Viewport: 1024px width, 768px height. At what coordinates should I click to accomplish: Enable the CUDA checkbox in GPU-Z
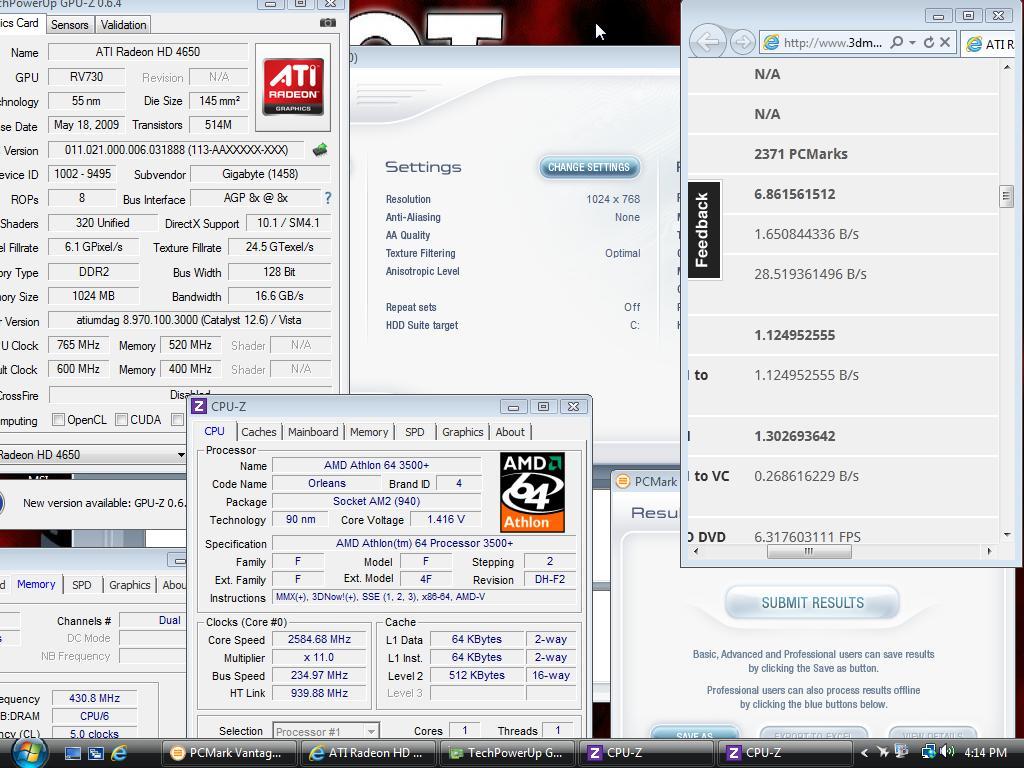click(x=121, y=420)
